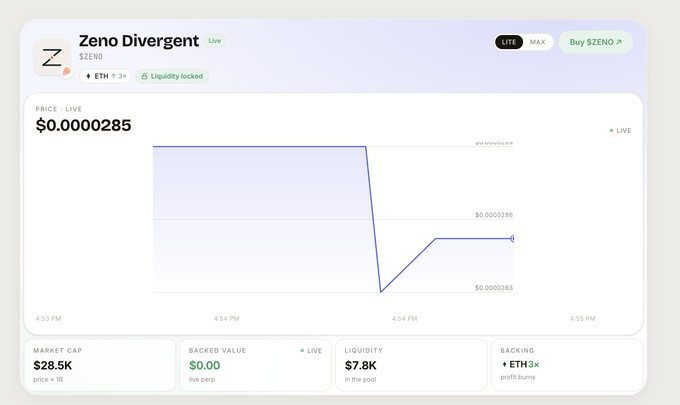Click the Live status badge beside title
The width and height of the screenshot is (680, 405).
coord(215,41)
